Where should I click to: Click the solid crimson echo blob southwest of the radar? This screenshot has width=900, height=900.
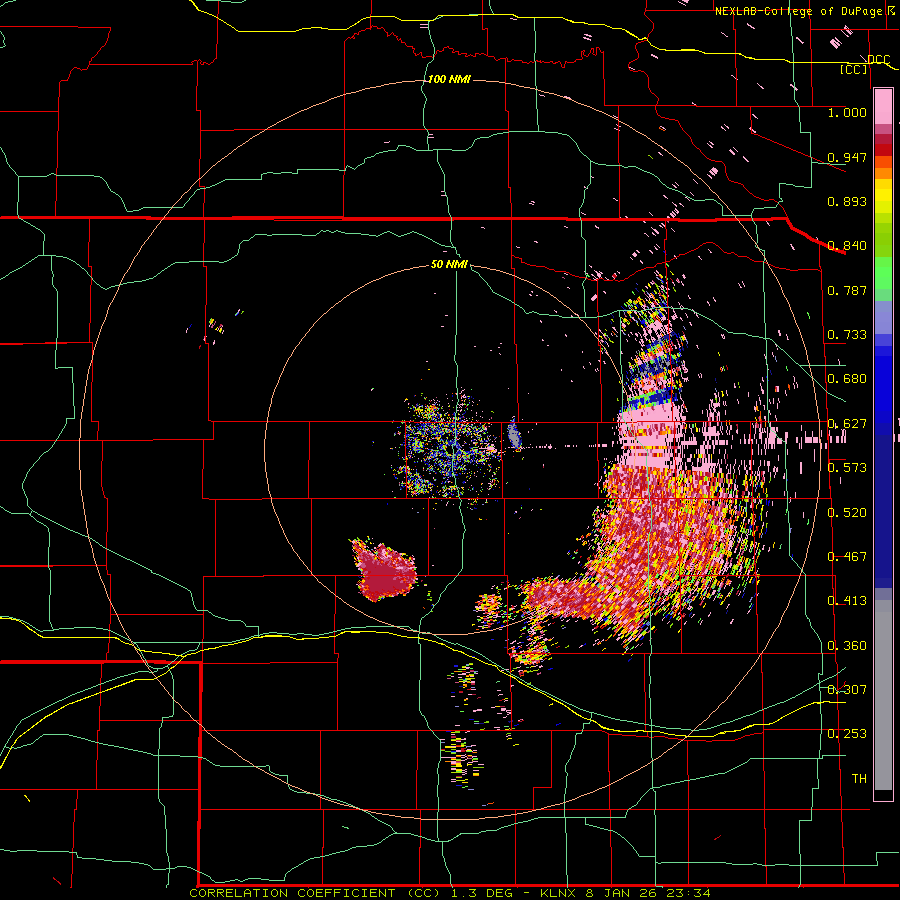384,570
